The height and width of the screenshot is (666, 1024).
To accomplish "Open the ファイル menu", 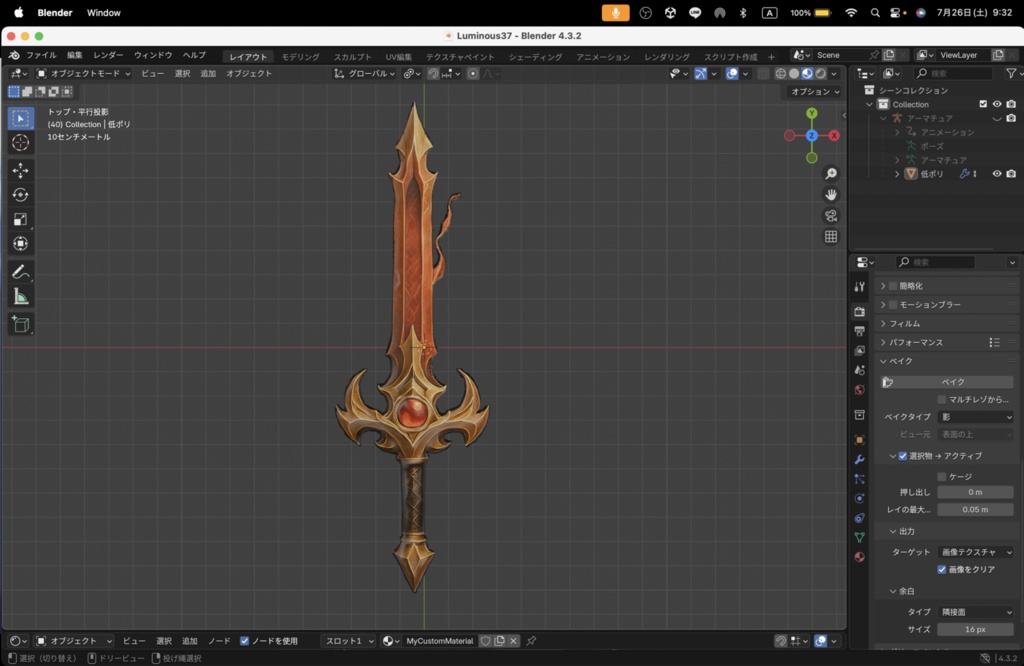I will tap(38, 56).
